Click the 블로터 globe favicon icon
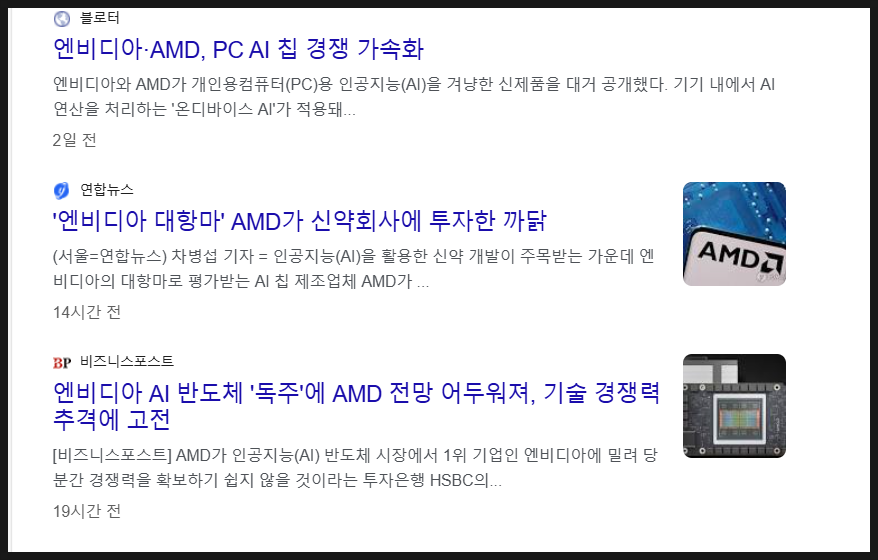Viewport: 878px width, 560px height. click(62, 18)
